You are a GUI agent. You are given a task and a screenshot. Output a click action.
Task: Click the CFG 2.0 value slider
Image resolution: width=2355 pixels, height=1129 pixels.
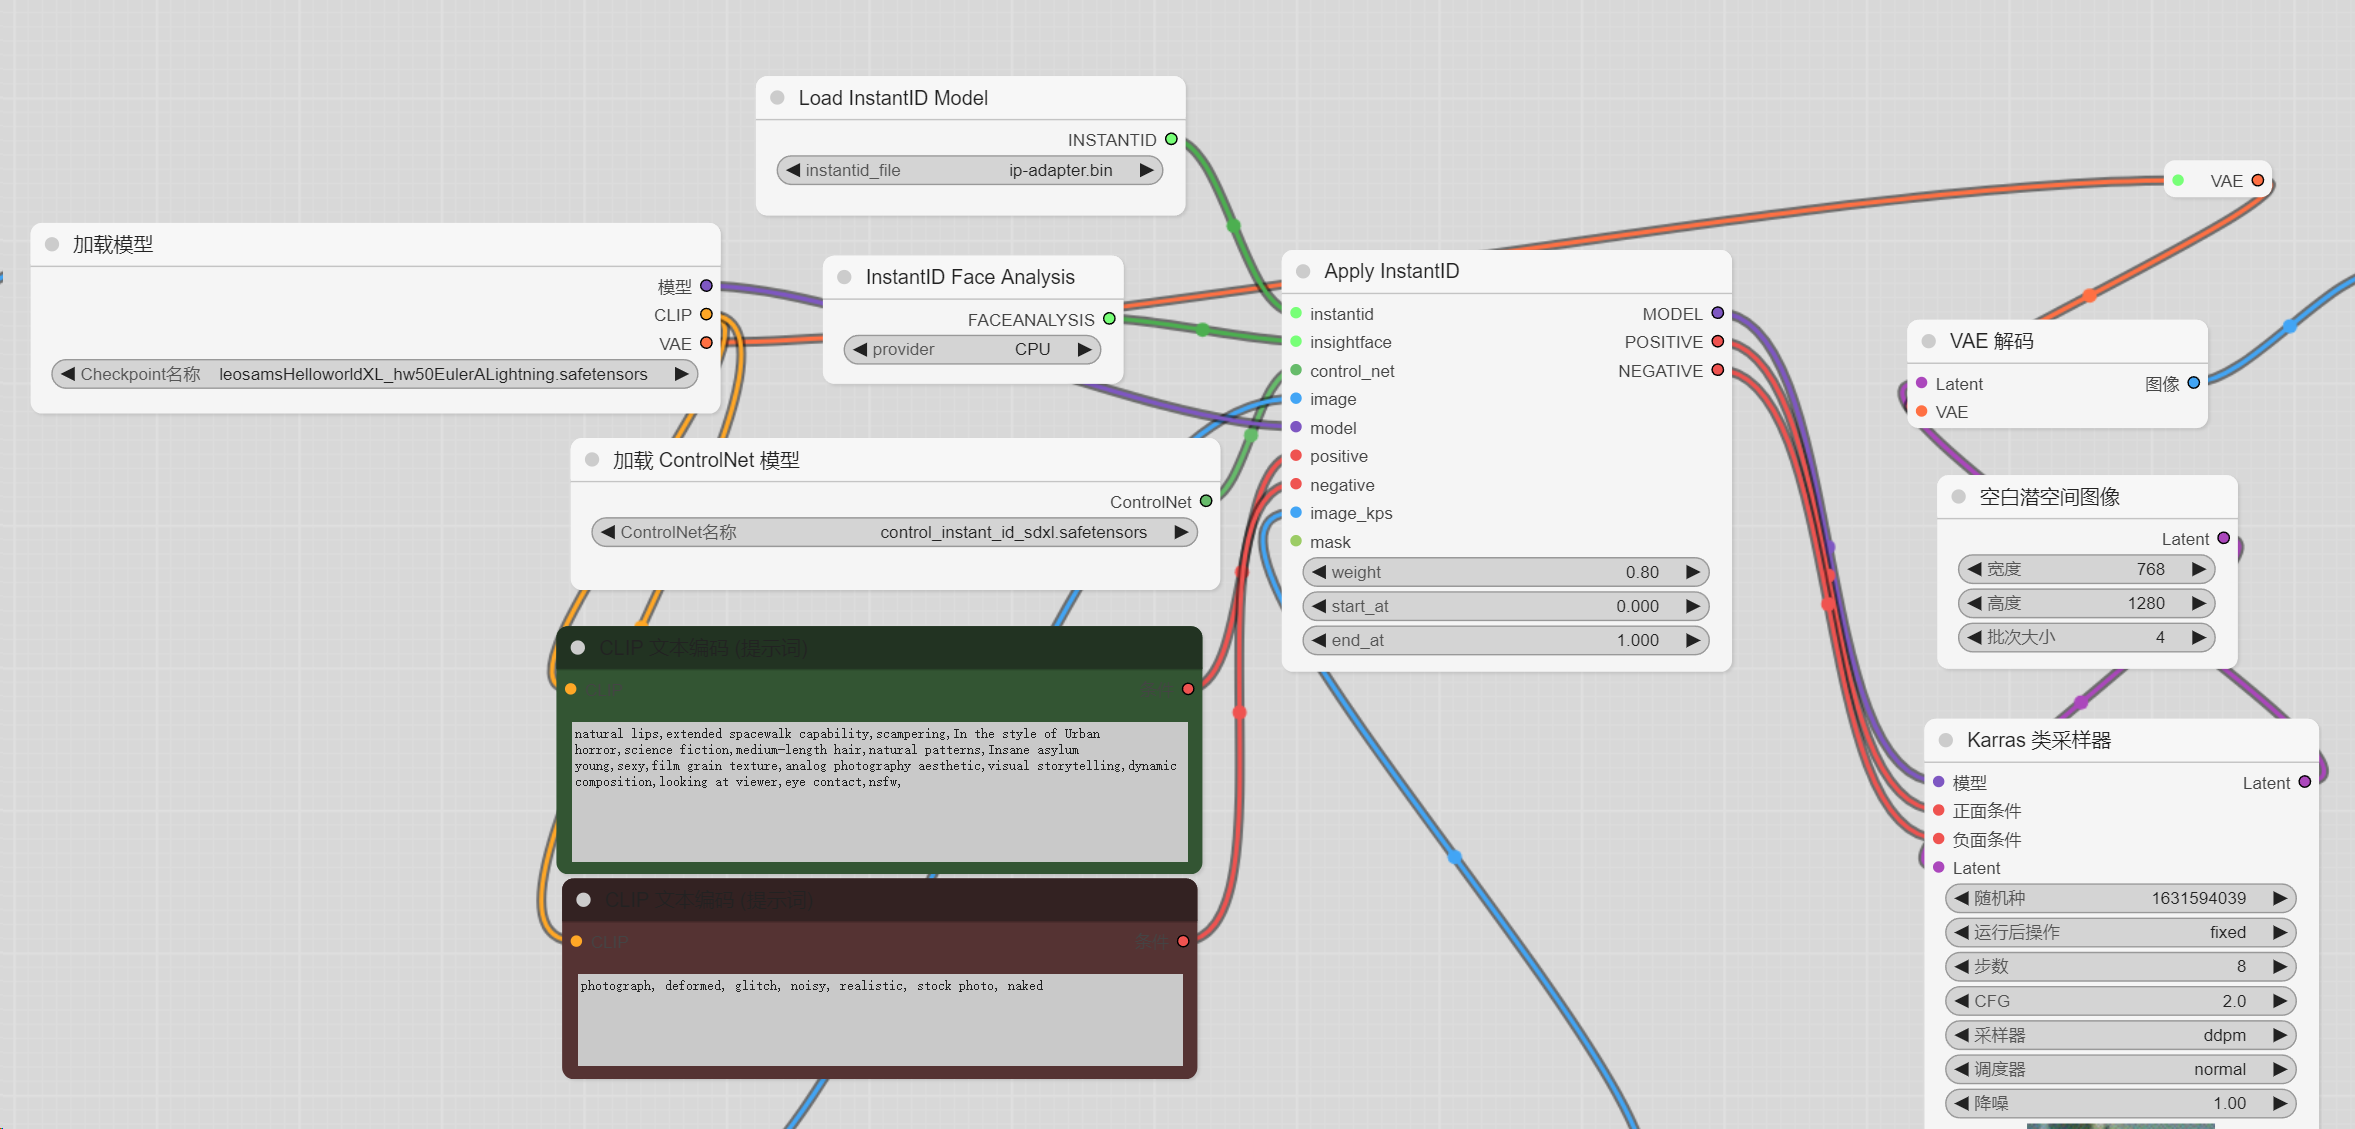pos(2120,1001)
